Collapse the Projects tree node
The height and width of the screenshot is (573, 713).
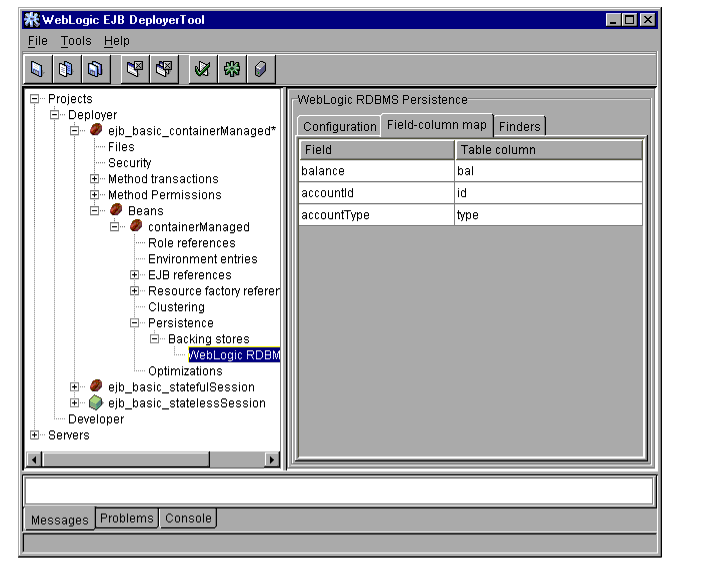tap(35, 99)
